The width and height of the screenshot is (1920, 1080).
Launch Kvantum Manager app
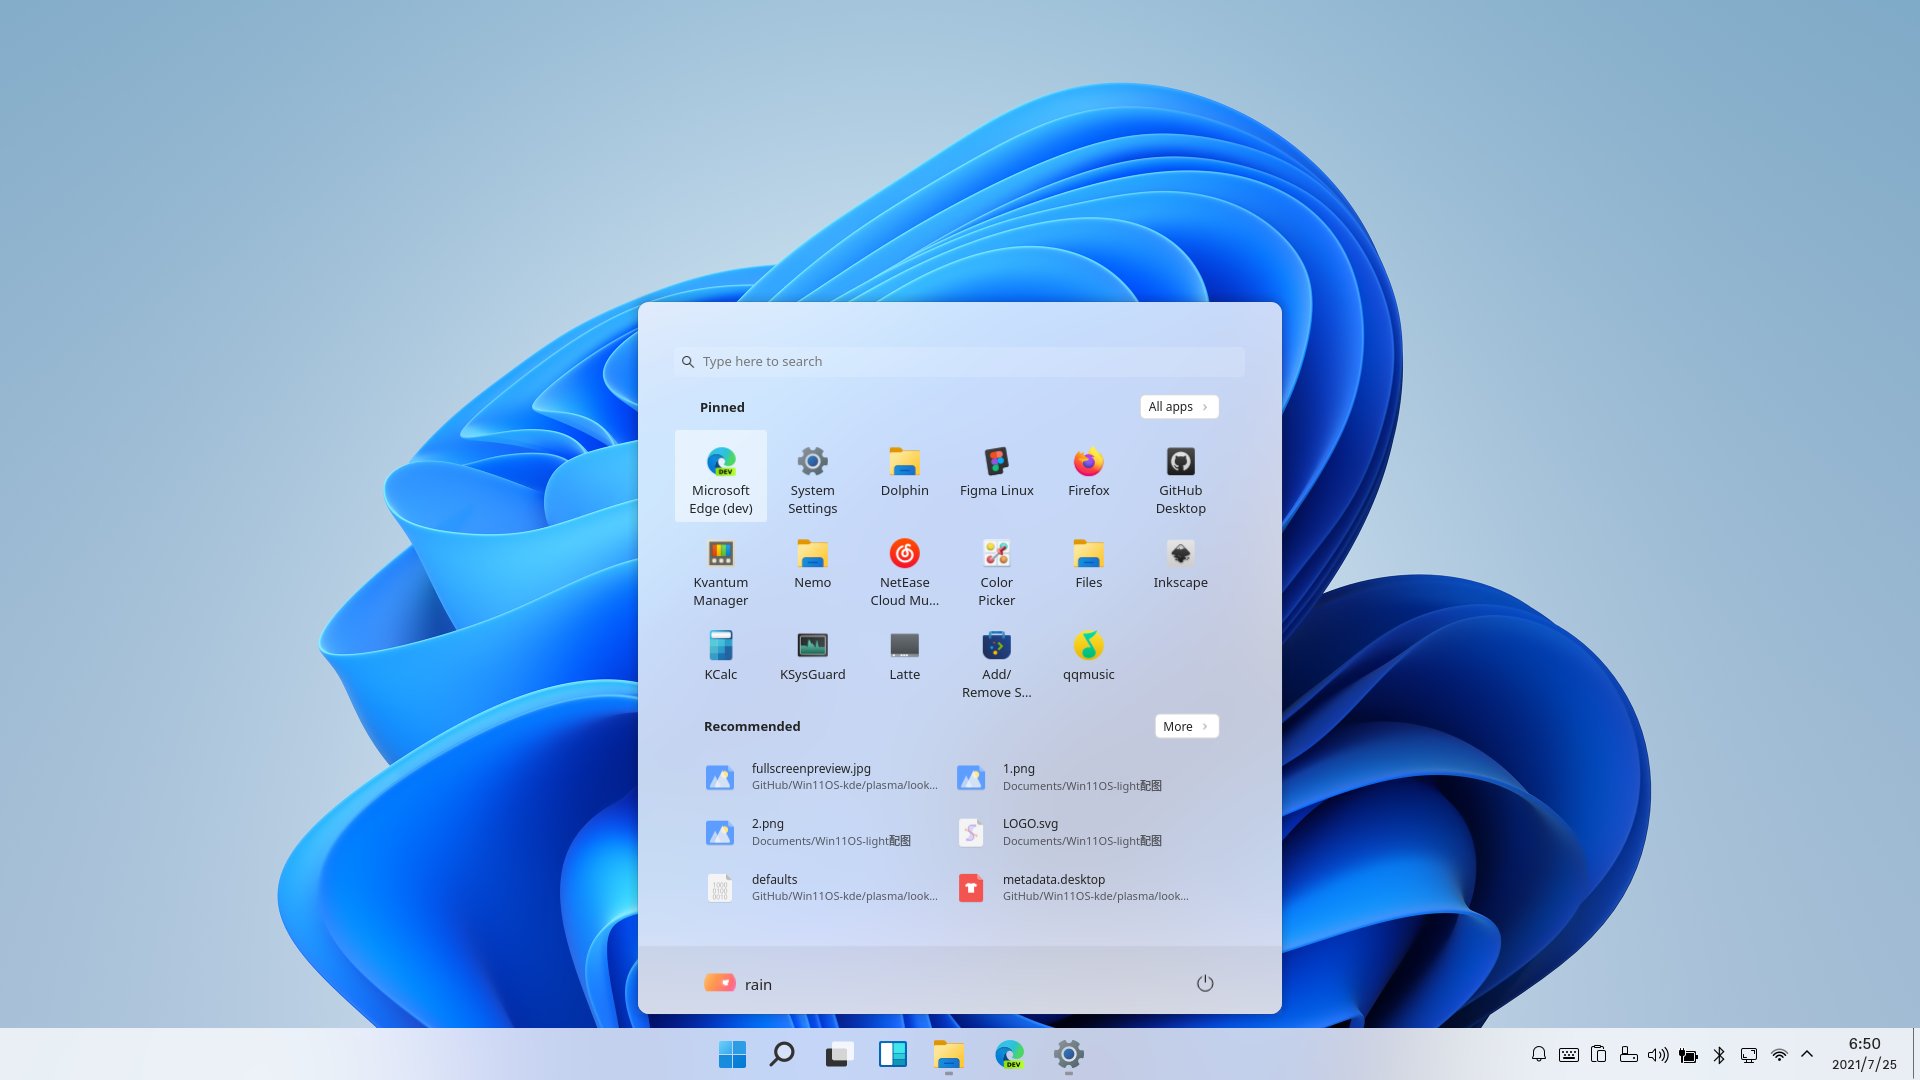coord(720,568)
